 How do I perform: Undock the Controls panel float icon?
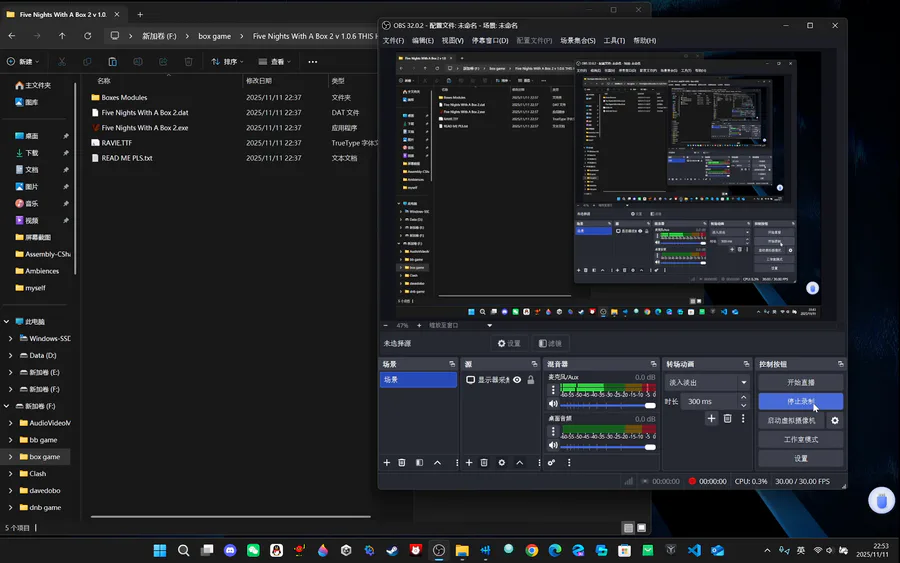coord(840,364)
